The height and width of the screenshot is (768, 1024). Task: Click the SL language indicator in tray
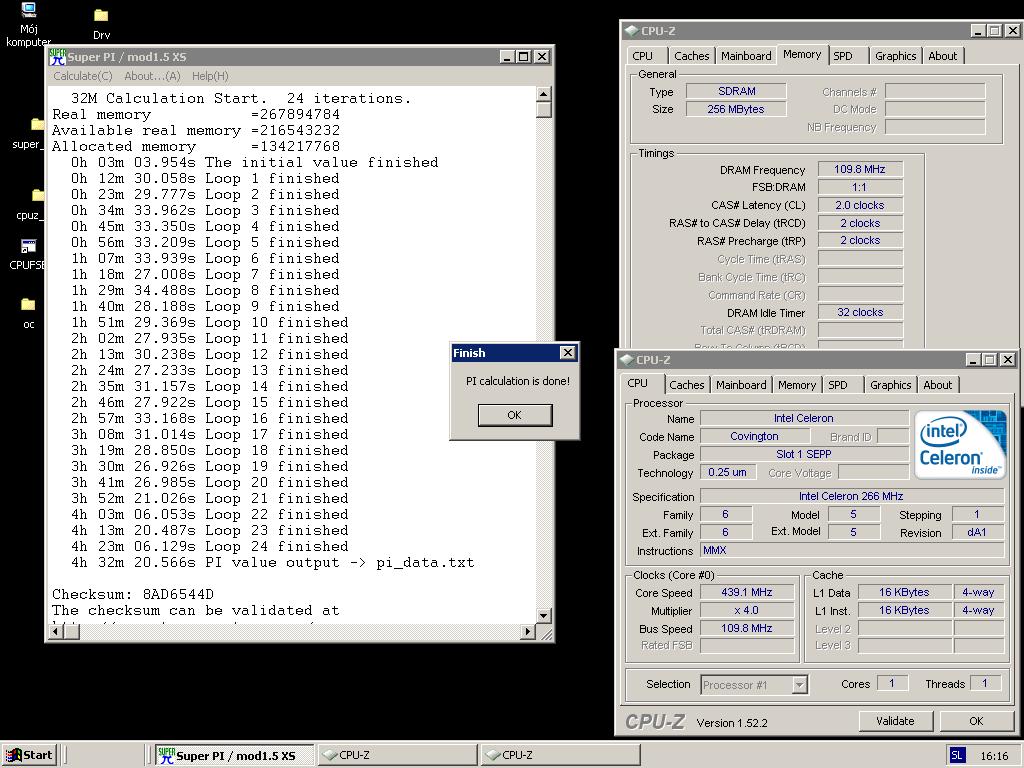[x=957, y=756]
